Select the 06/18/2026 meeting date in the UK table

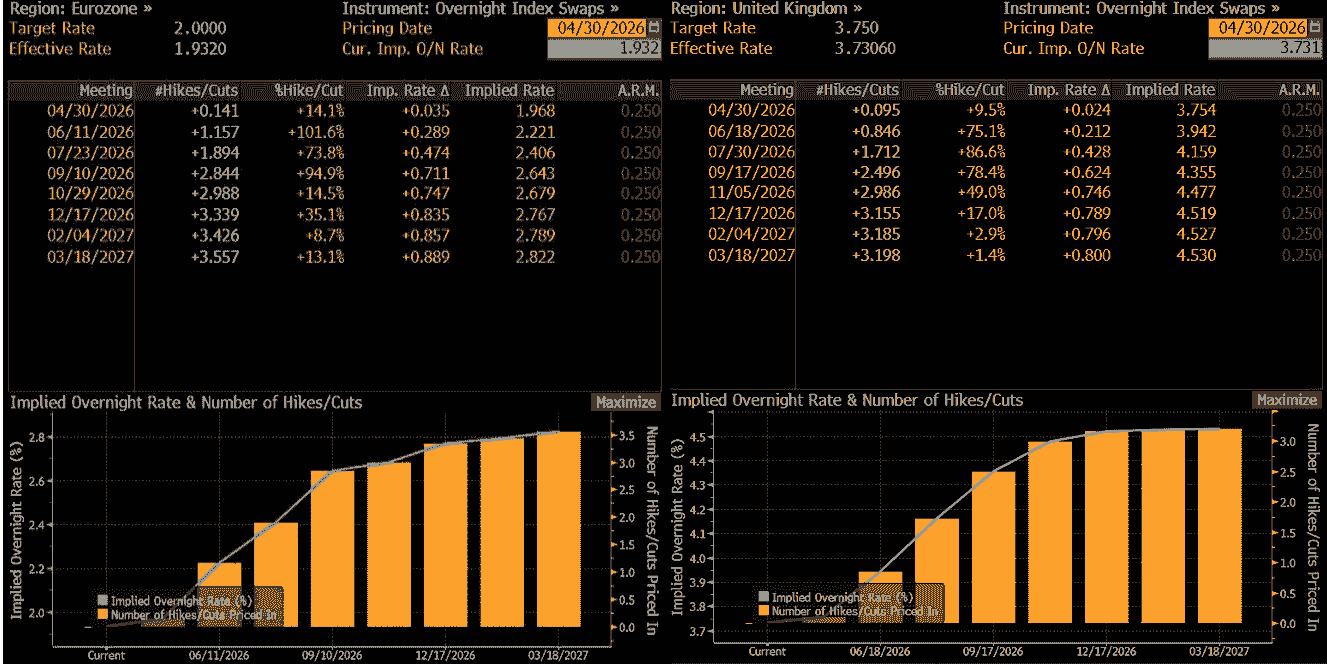point(751,131)
